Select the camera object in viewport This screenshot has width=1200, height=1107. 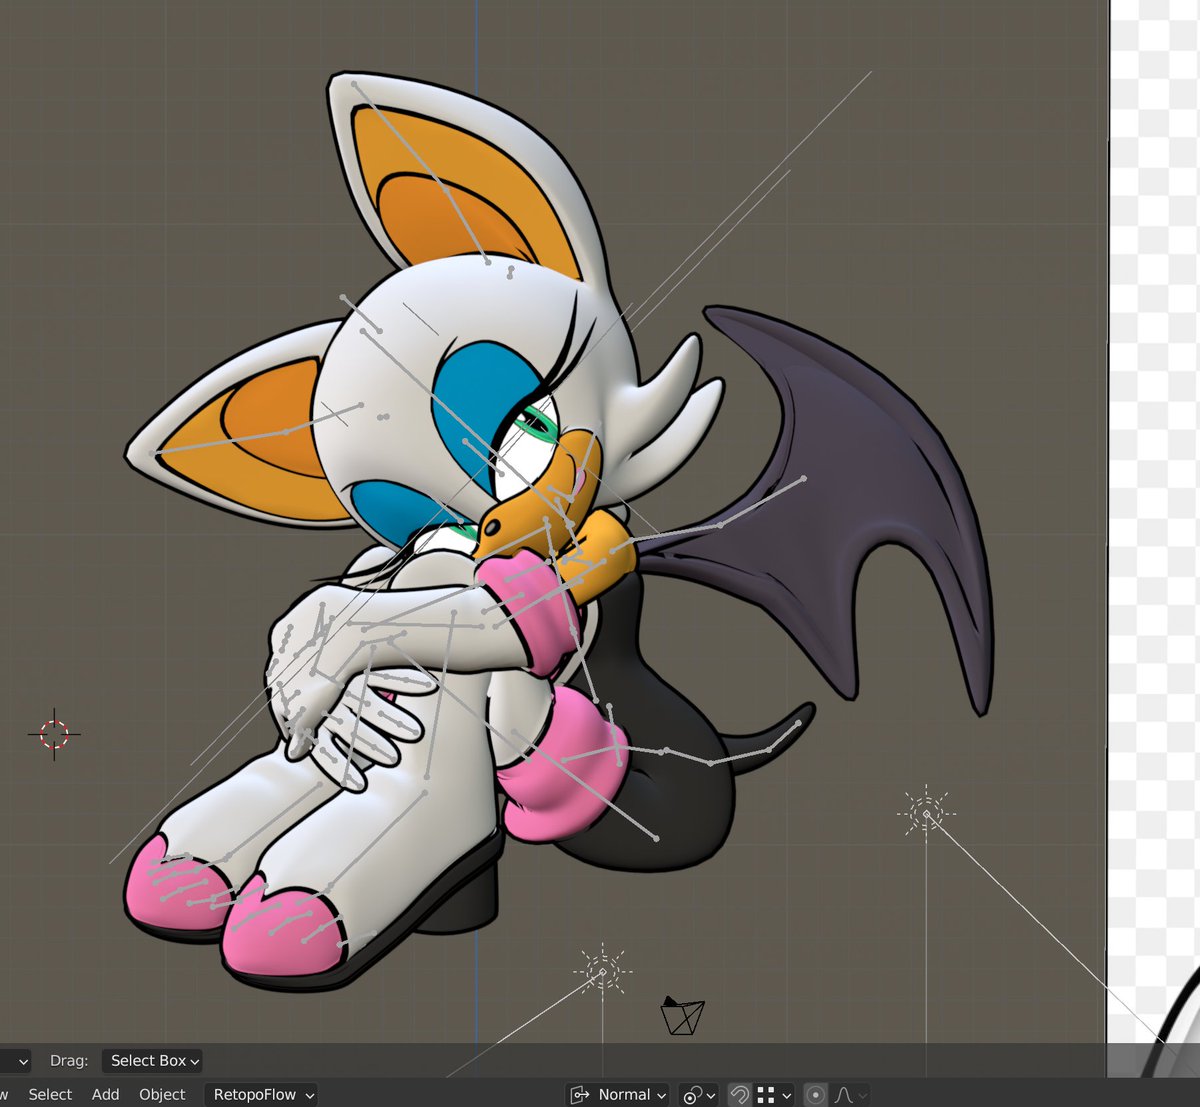click(x=682, y=1015)
